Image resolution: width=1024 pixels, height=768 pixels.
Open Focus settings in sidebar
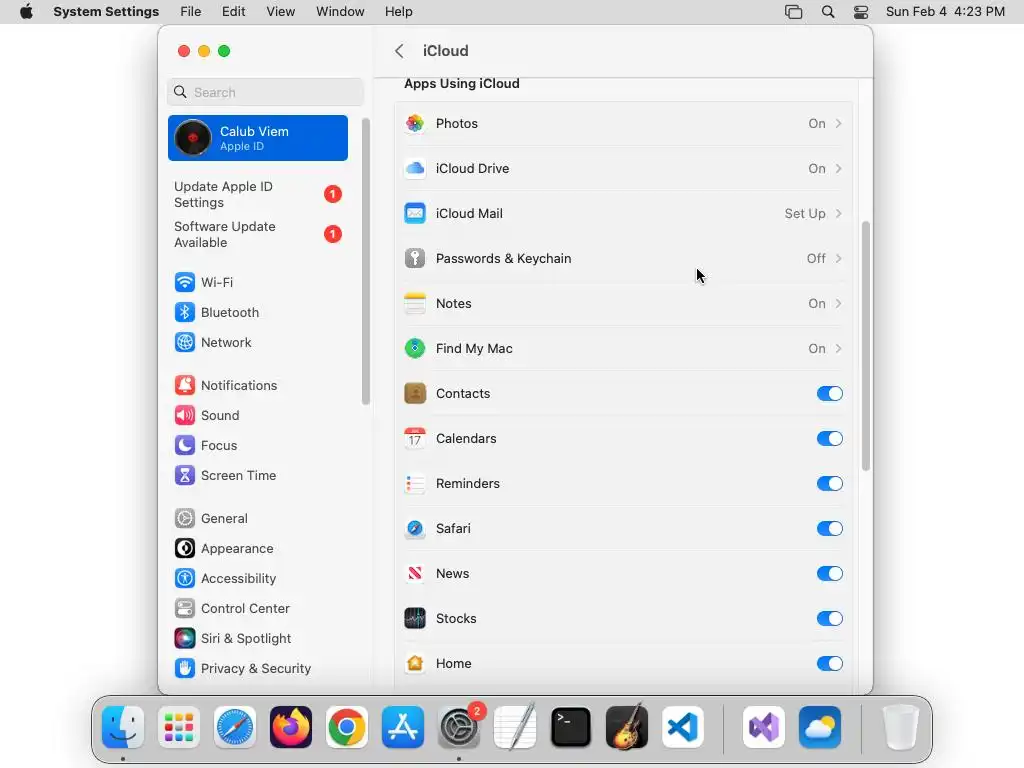258,445
